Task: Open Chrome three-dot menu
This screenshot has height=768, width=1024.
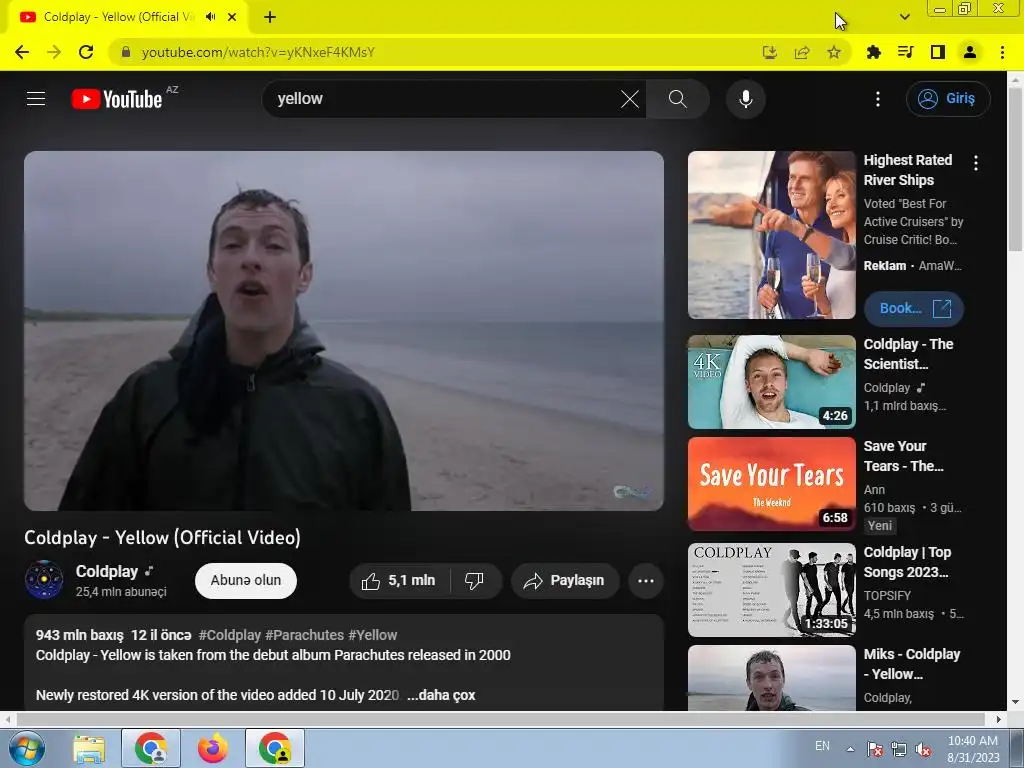Action: [1002, 52]
